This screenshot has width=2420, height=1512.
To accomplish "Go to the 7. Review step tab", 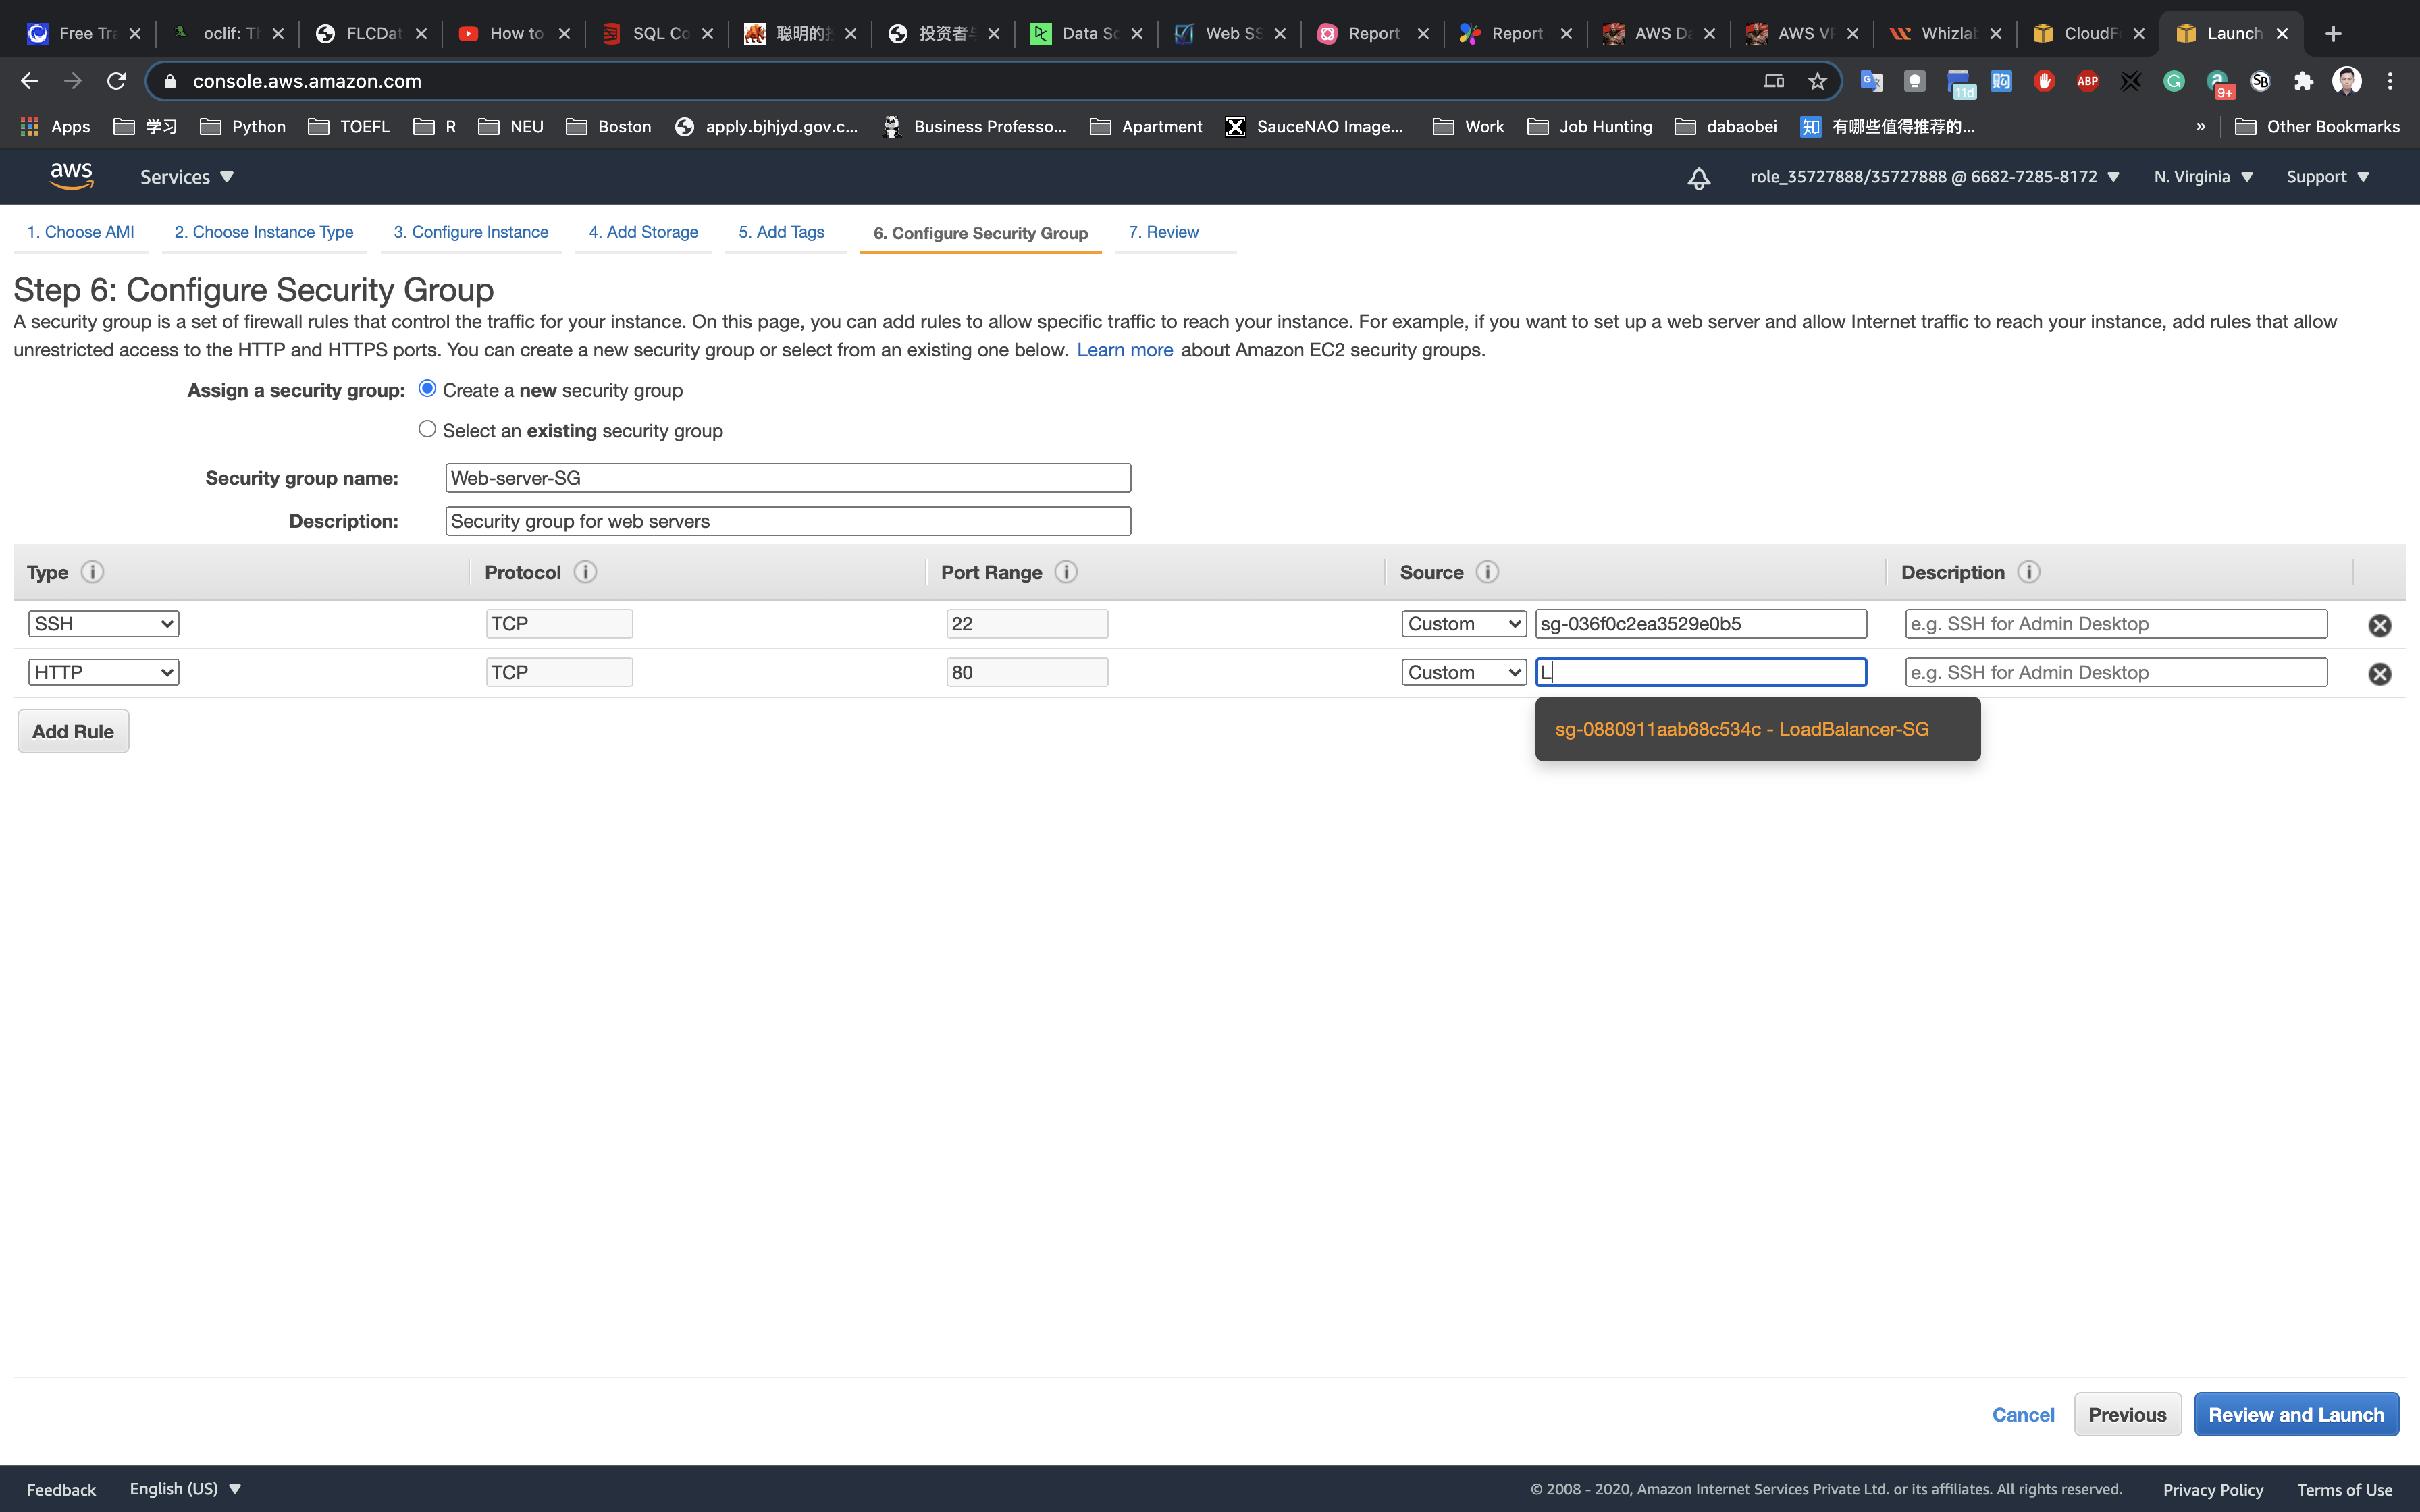I will (1163, 232).
